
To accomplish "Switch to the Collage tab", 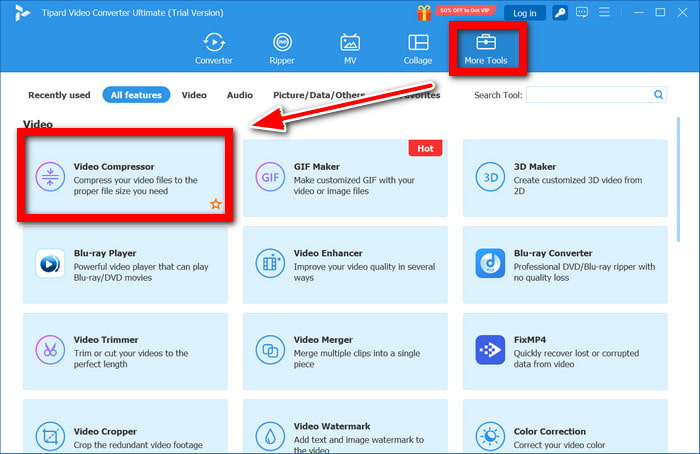I will click(x=418, y=49).
